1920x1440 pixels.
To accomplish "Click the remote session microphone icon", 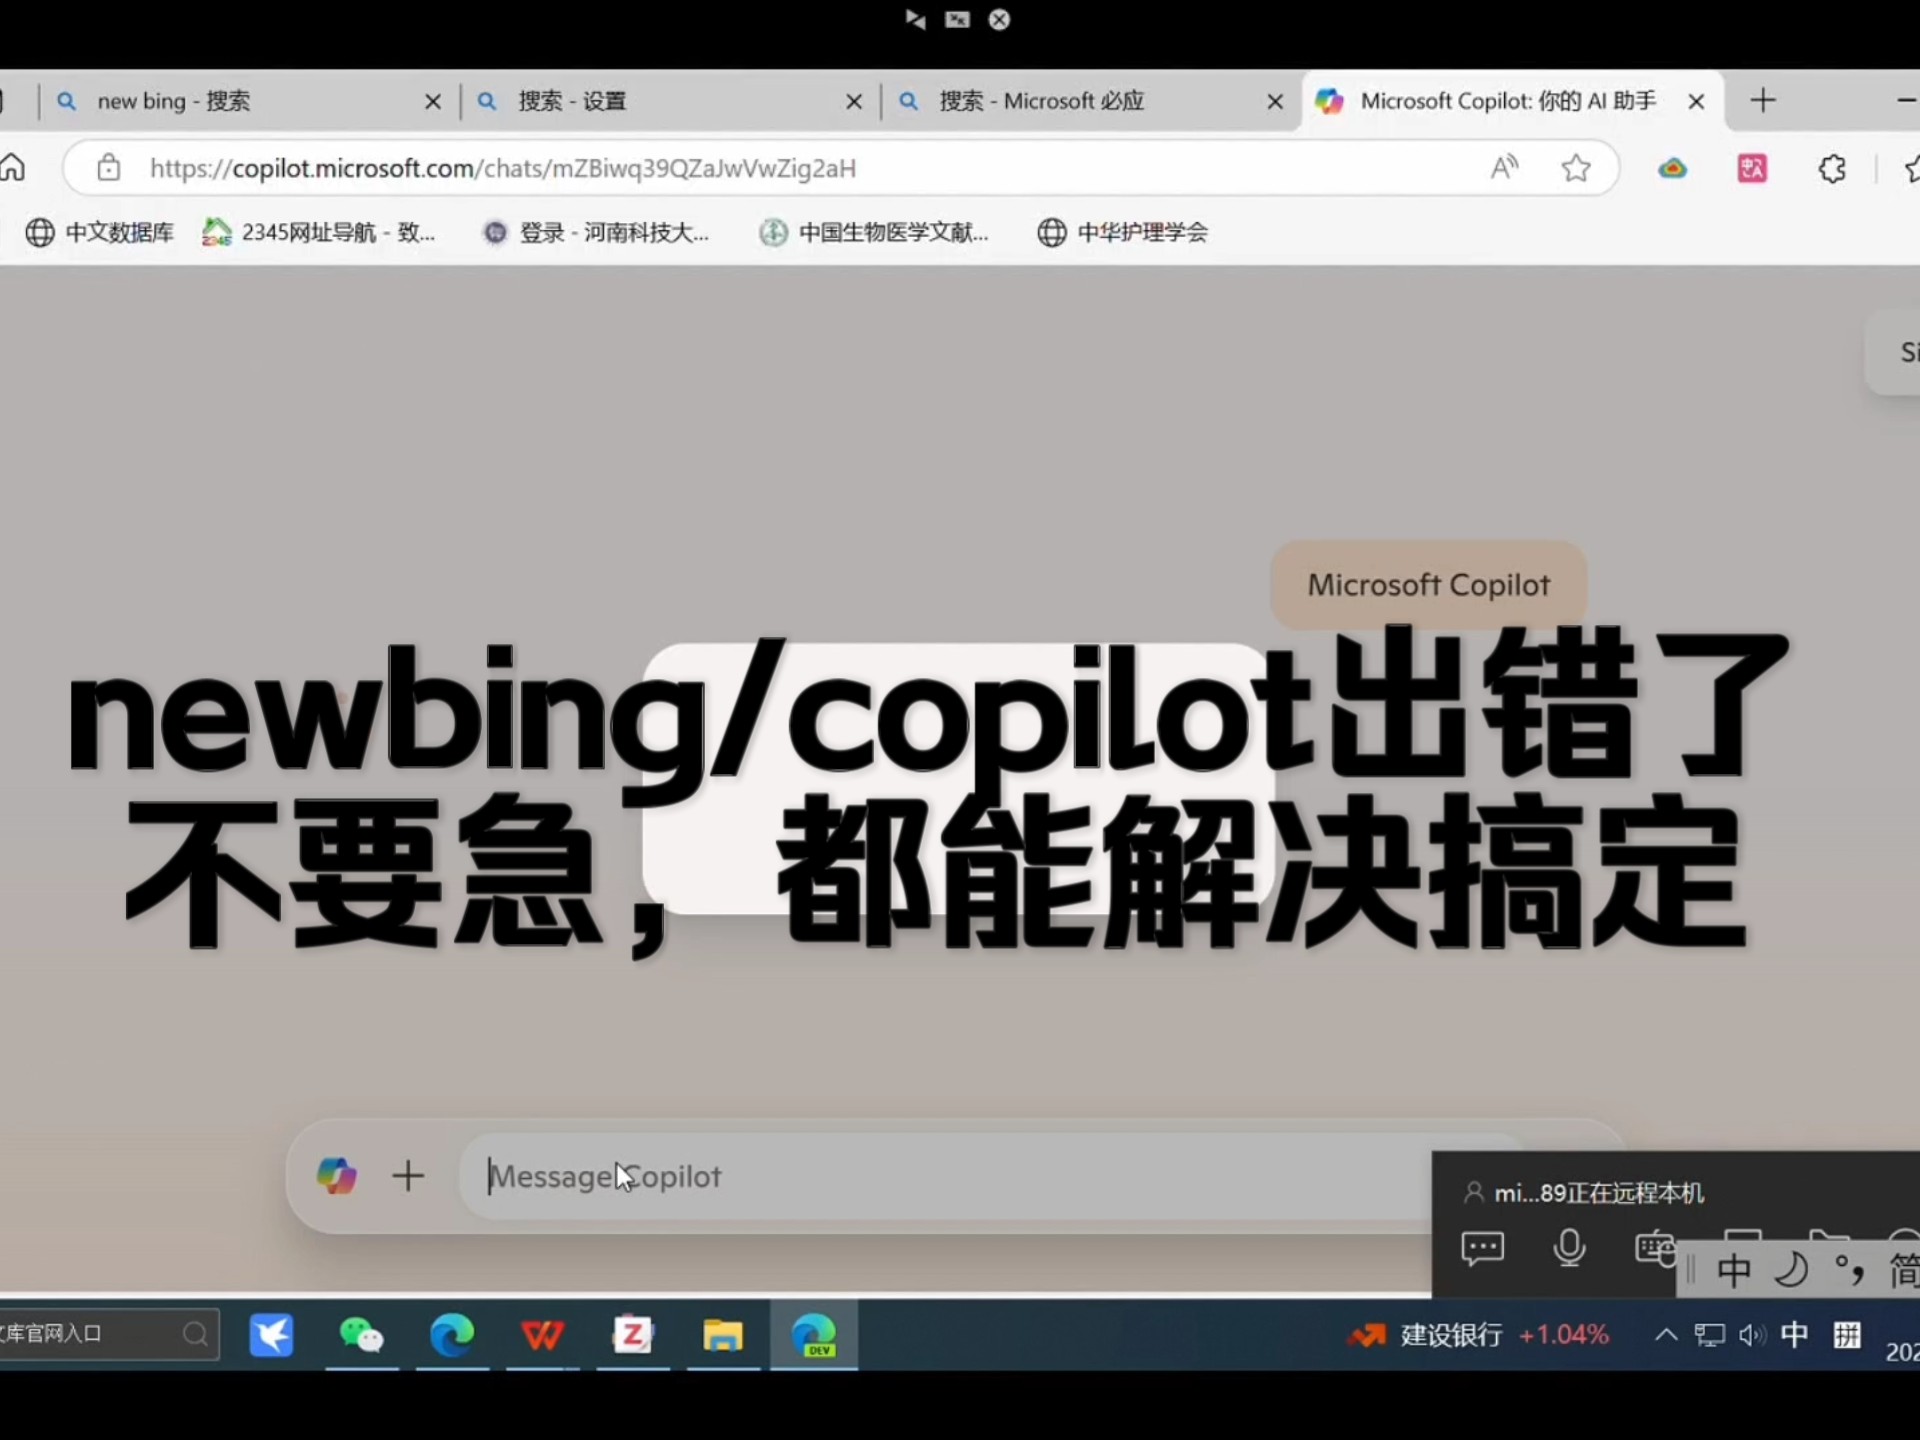I will click(x=1569, y=1248).
